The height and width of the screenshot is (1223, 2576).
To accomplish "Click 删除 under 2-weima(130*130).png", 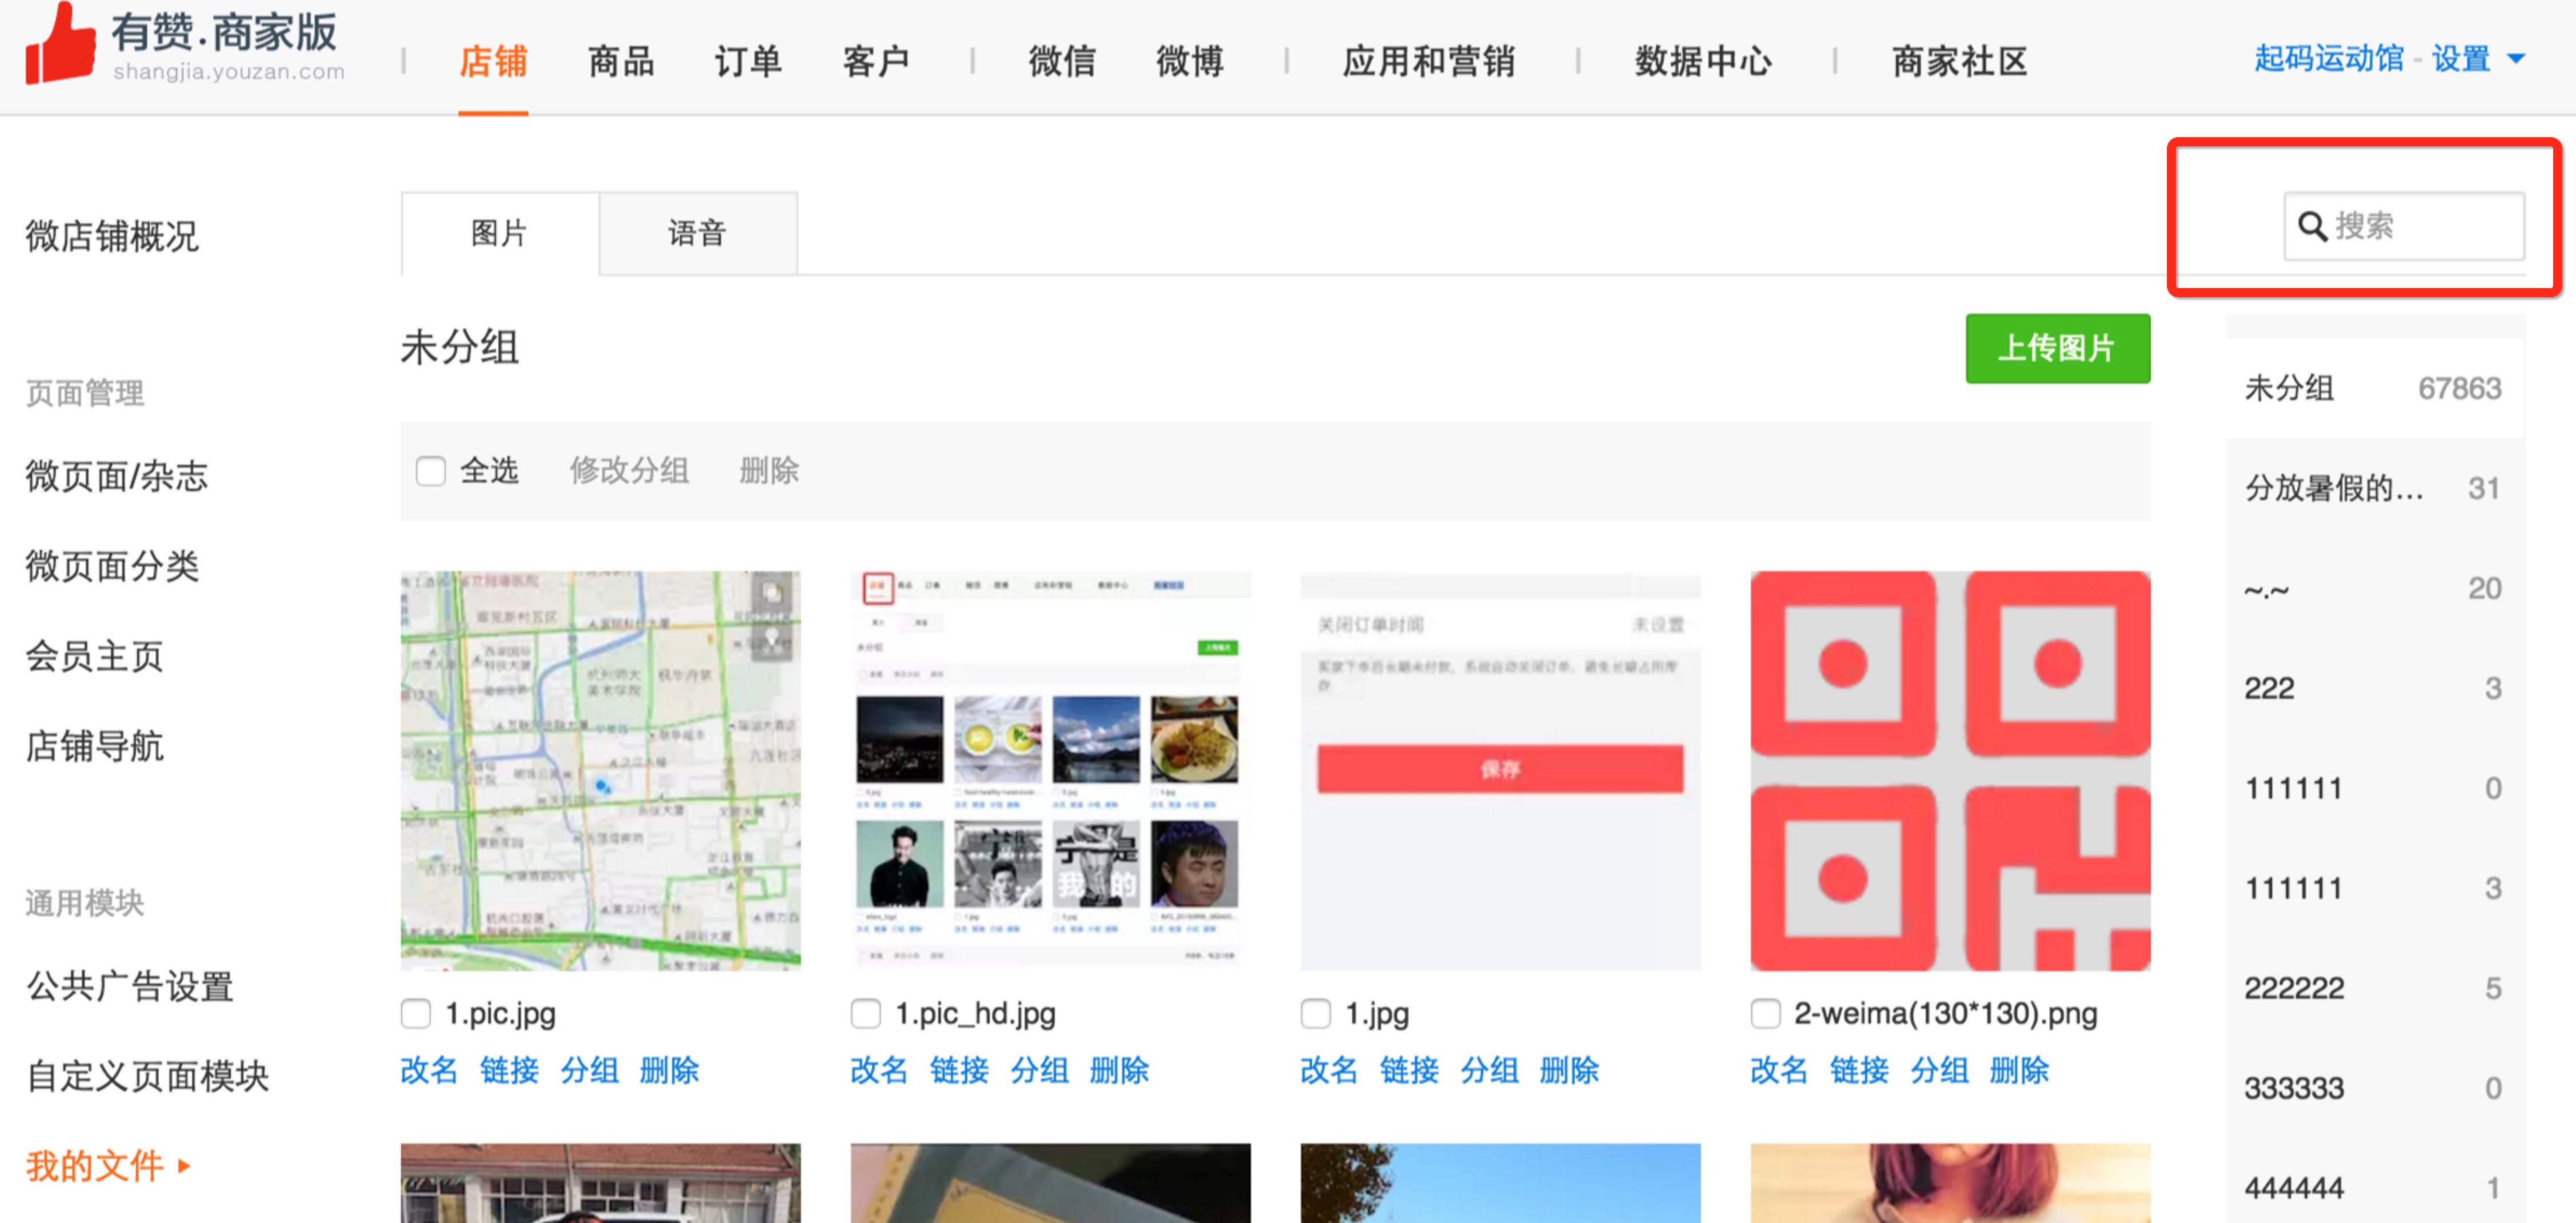I will 2020,1071.
